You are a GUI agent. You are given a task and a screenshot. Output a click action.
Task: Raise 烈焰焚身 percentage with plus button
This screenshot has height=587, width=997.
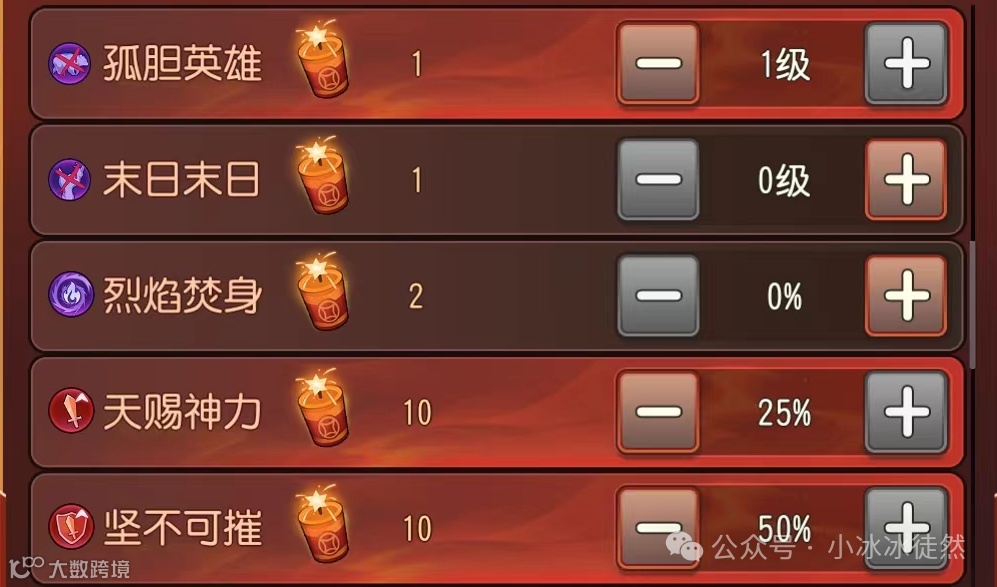pos(906,296)
